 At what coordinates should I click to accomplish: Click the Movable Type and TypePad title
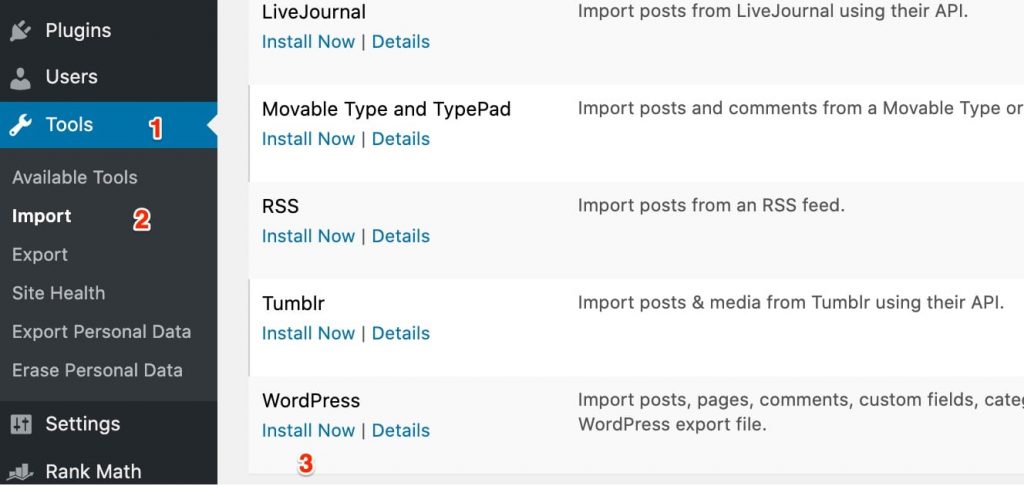click(x=386, y=109)
